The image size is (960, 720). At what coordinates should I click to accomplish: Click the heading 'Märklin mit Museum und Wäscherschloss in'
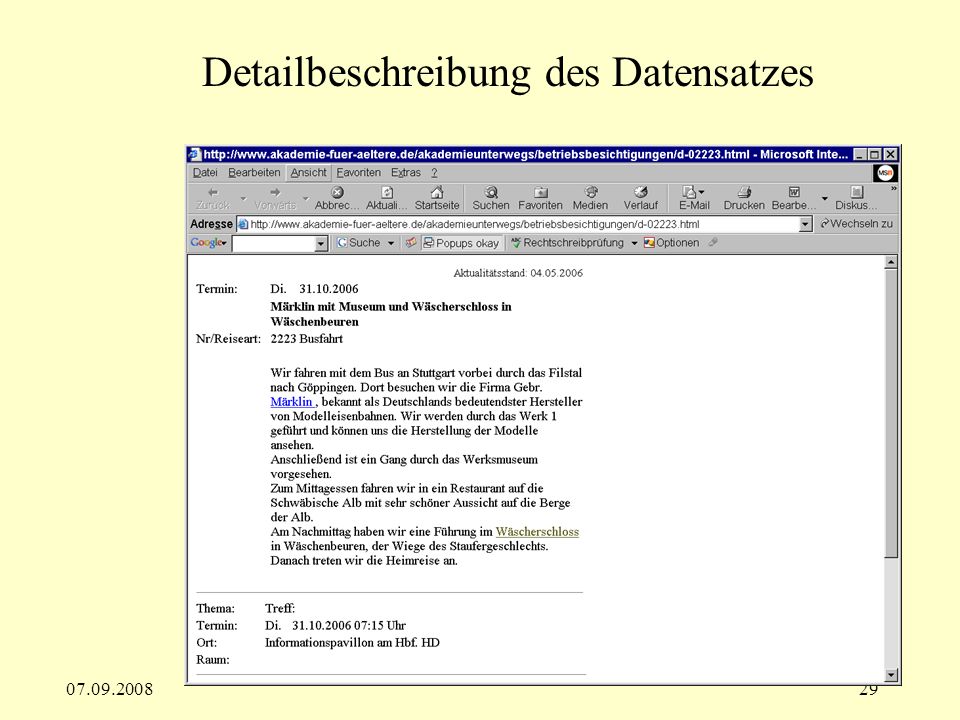coord(391,307)
